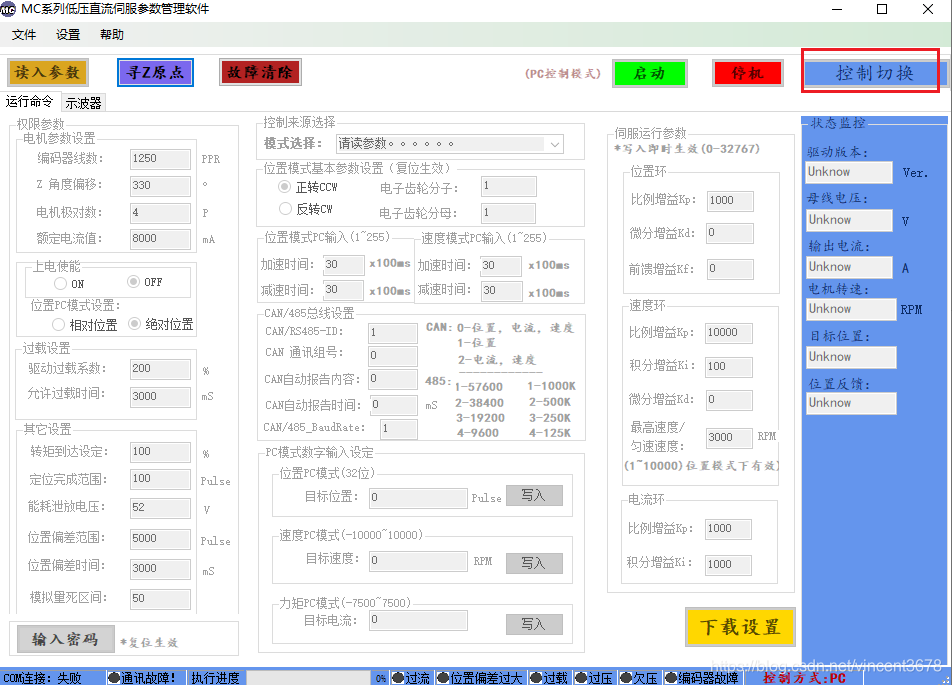Click the 过载 fault indicator dot

pyautogui.click(x=536, y=677)
